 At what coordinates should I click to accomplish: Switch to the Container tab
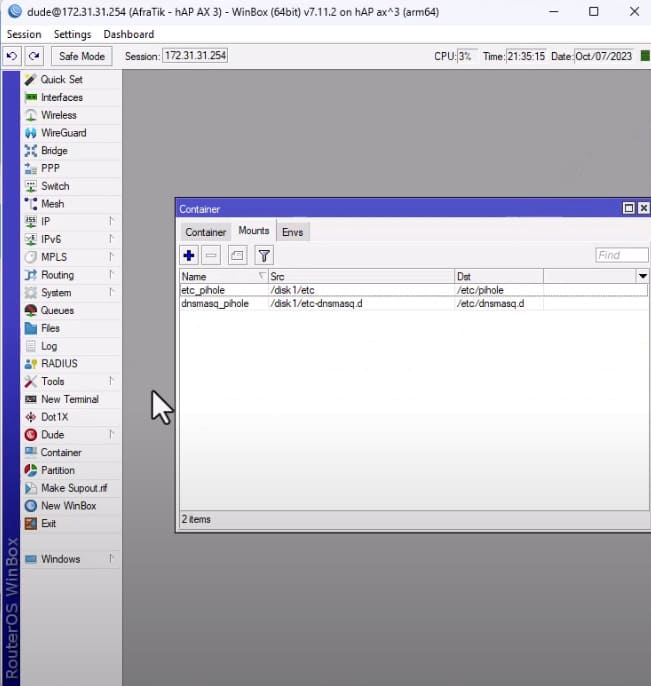[206, 232]
